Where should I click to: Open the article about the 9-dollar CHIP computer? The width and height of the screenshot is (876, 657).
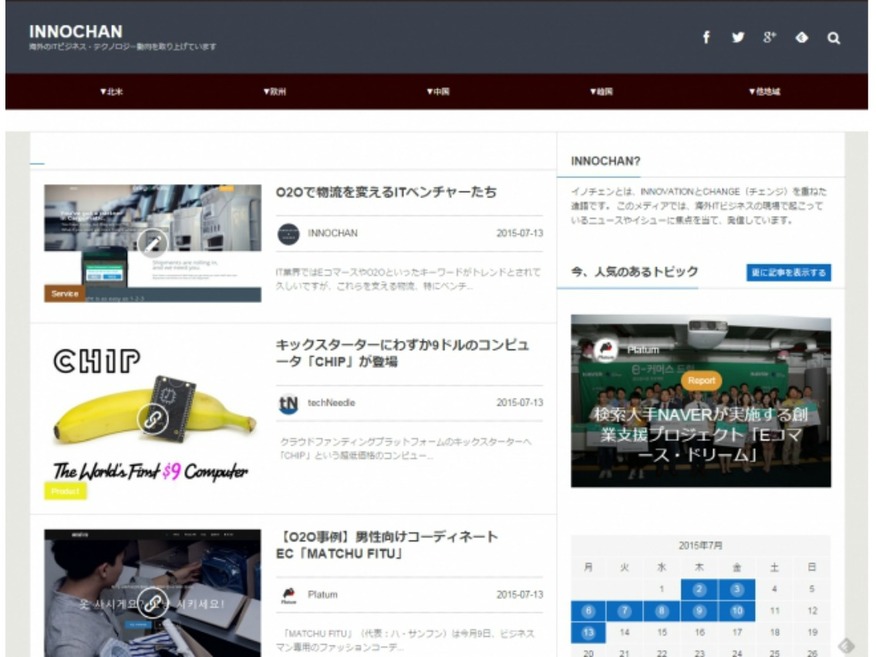[402, 353]
